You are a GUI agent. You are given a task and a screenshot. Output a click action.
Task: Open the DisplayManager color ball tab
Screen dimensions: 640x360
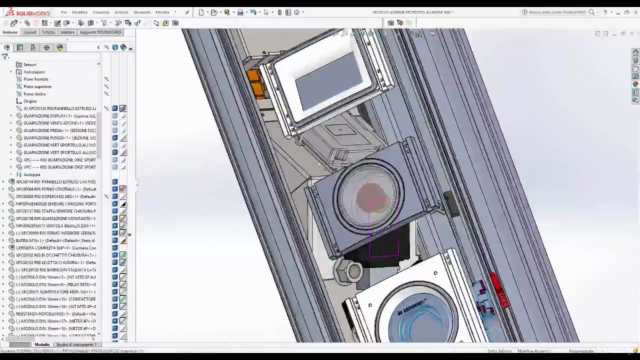coord(60,47)
